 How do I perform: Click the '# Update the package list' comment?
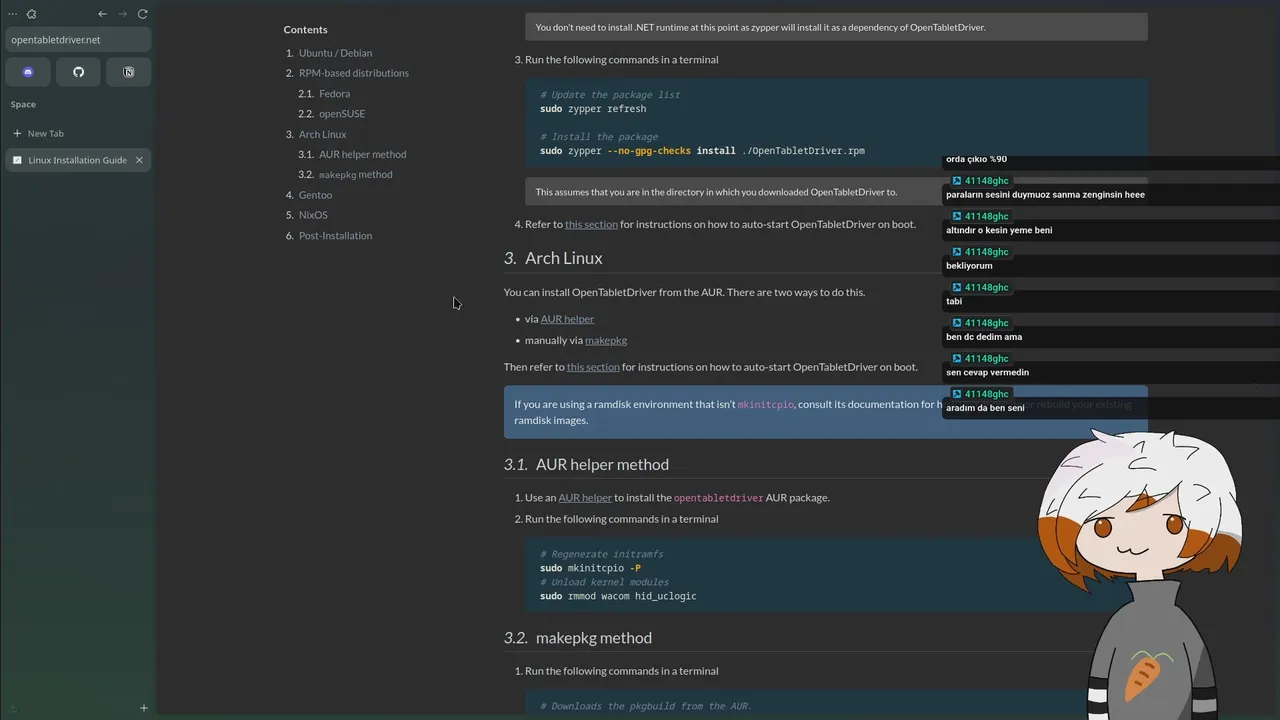pos(610,95)
